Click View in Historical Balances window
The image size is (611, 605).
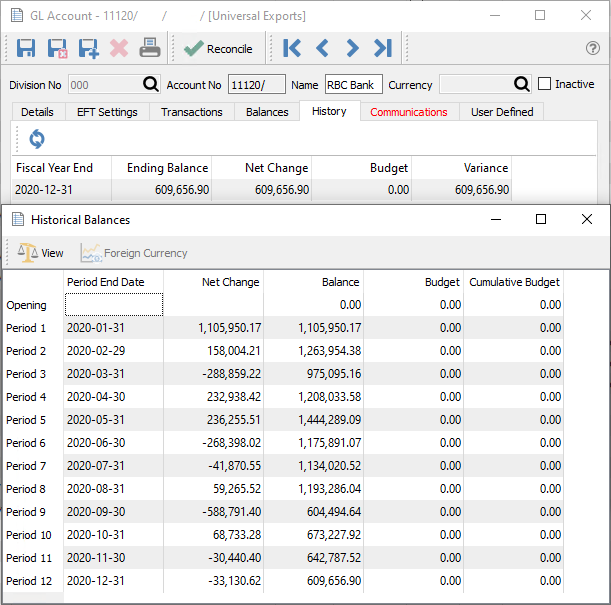41,253
